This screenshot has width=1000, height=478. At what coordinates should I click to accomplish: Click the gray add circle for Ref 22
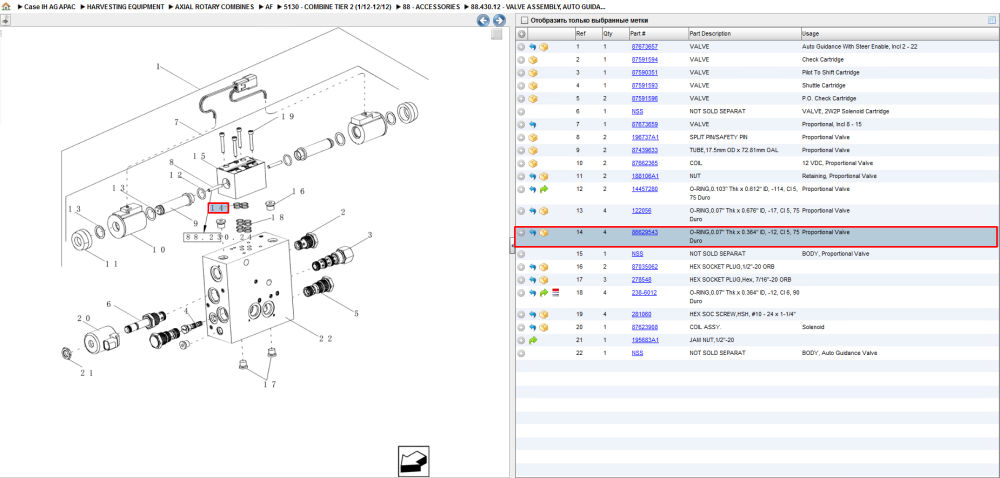tap(521, 353)
